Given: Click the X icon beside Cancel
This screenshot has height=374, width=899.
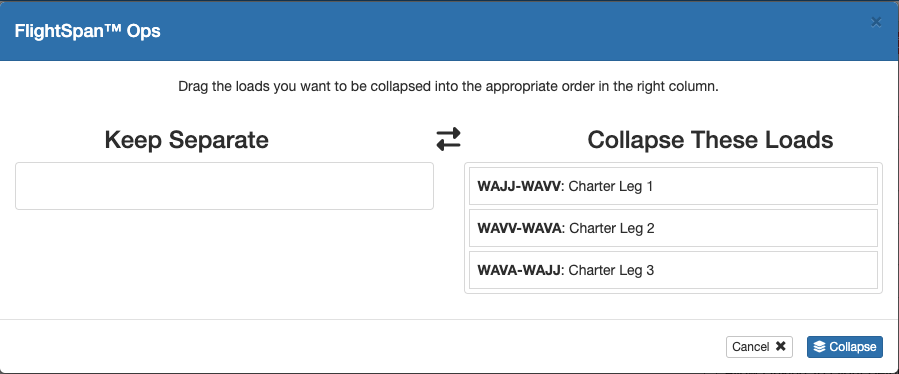Looking at the screenshot, I should [780, 346].
